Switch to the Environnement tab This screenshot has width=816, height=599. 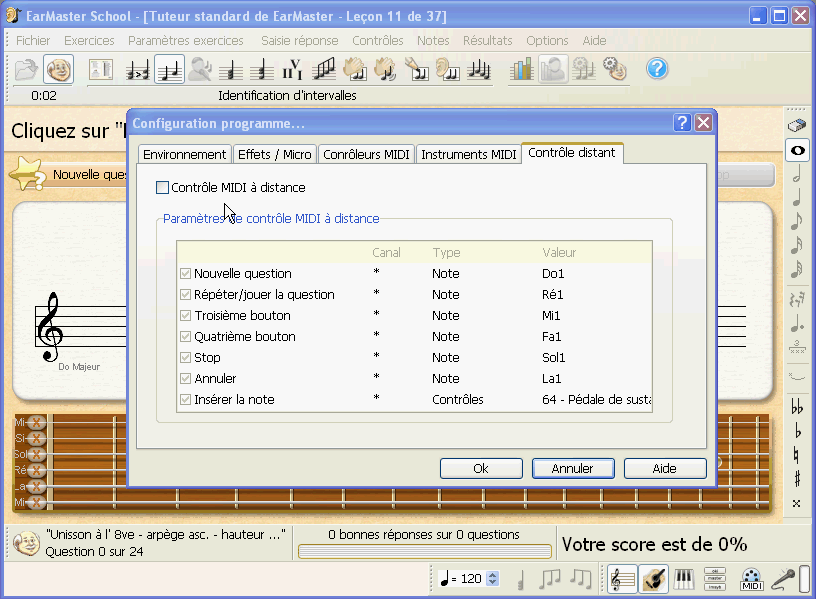click(x=184, y=155)
